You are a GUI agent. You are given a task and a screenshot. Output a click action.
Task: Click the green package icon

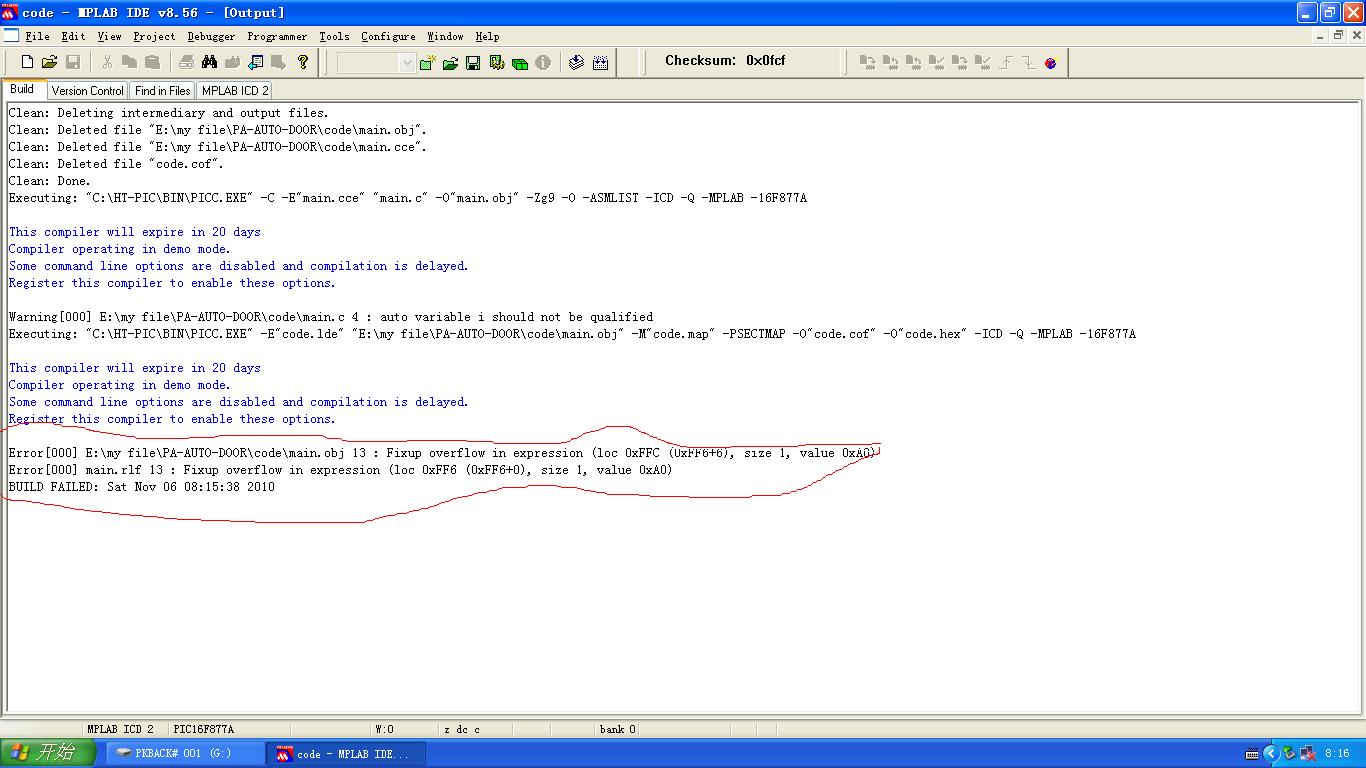(519, 62)
